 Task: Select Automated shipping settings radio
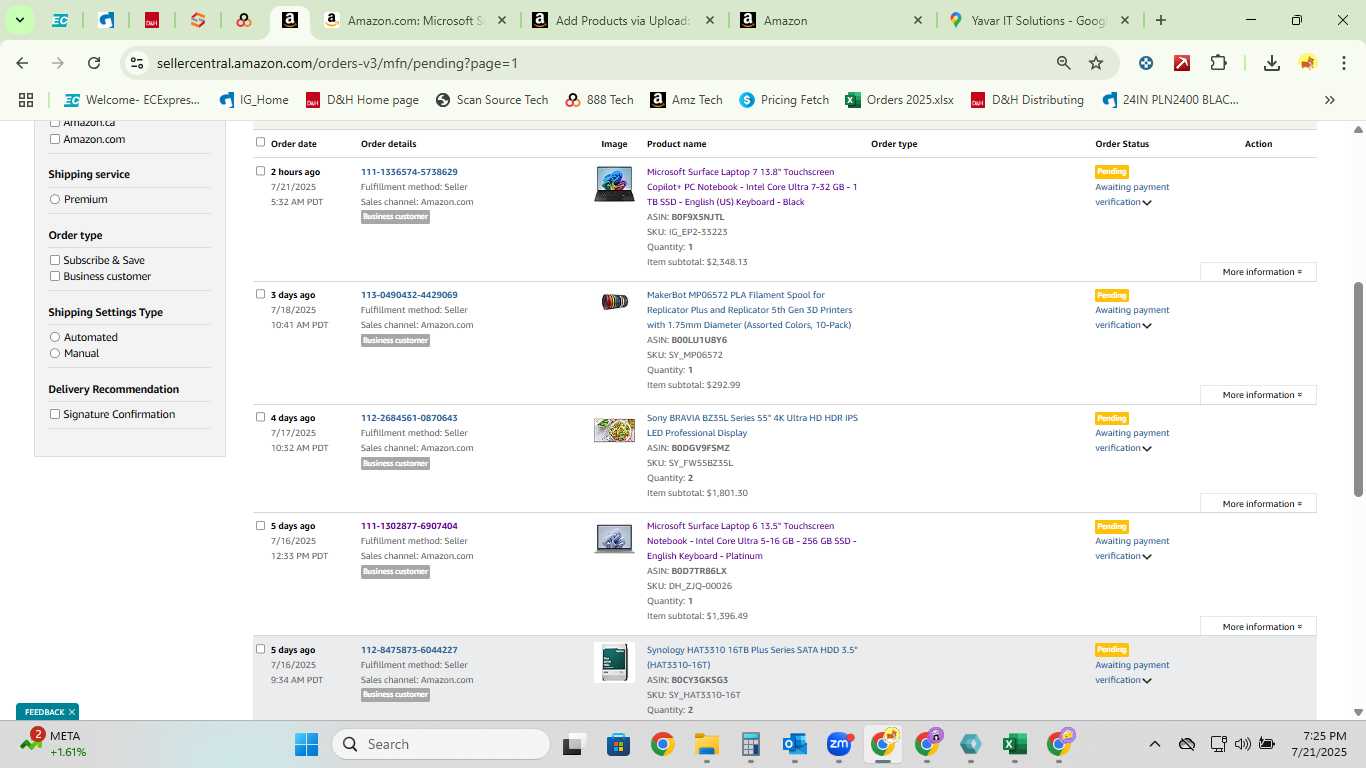pyautogui.click(x=55, y=337)
